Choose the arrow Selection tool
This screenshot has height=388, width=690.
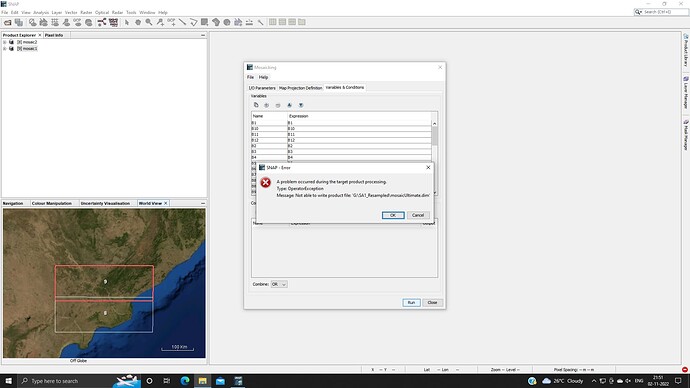coord(127,22)
